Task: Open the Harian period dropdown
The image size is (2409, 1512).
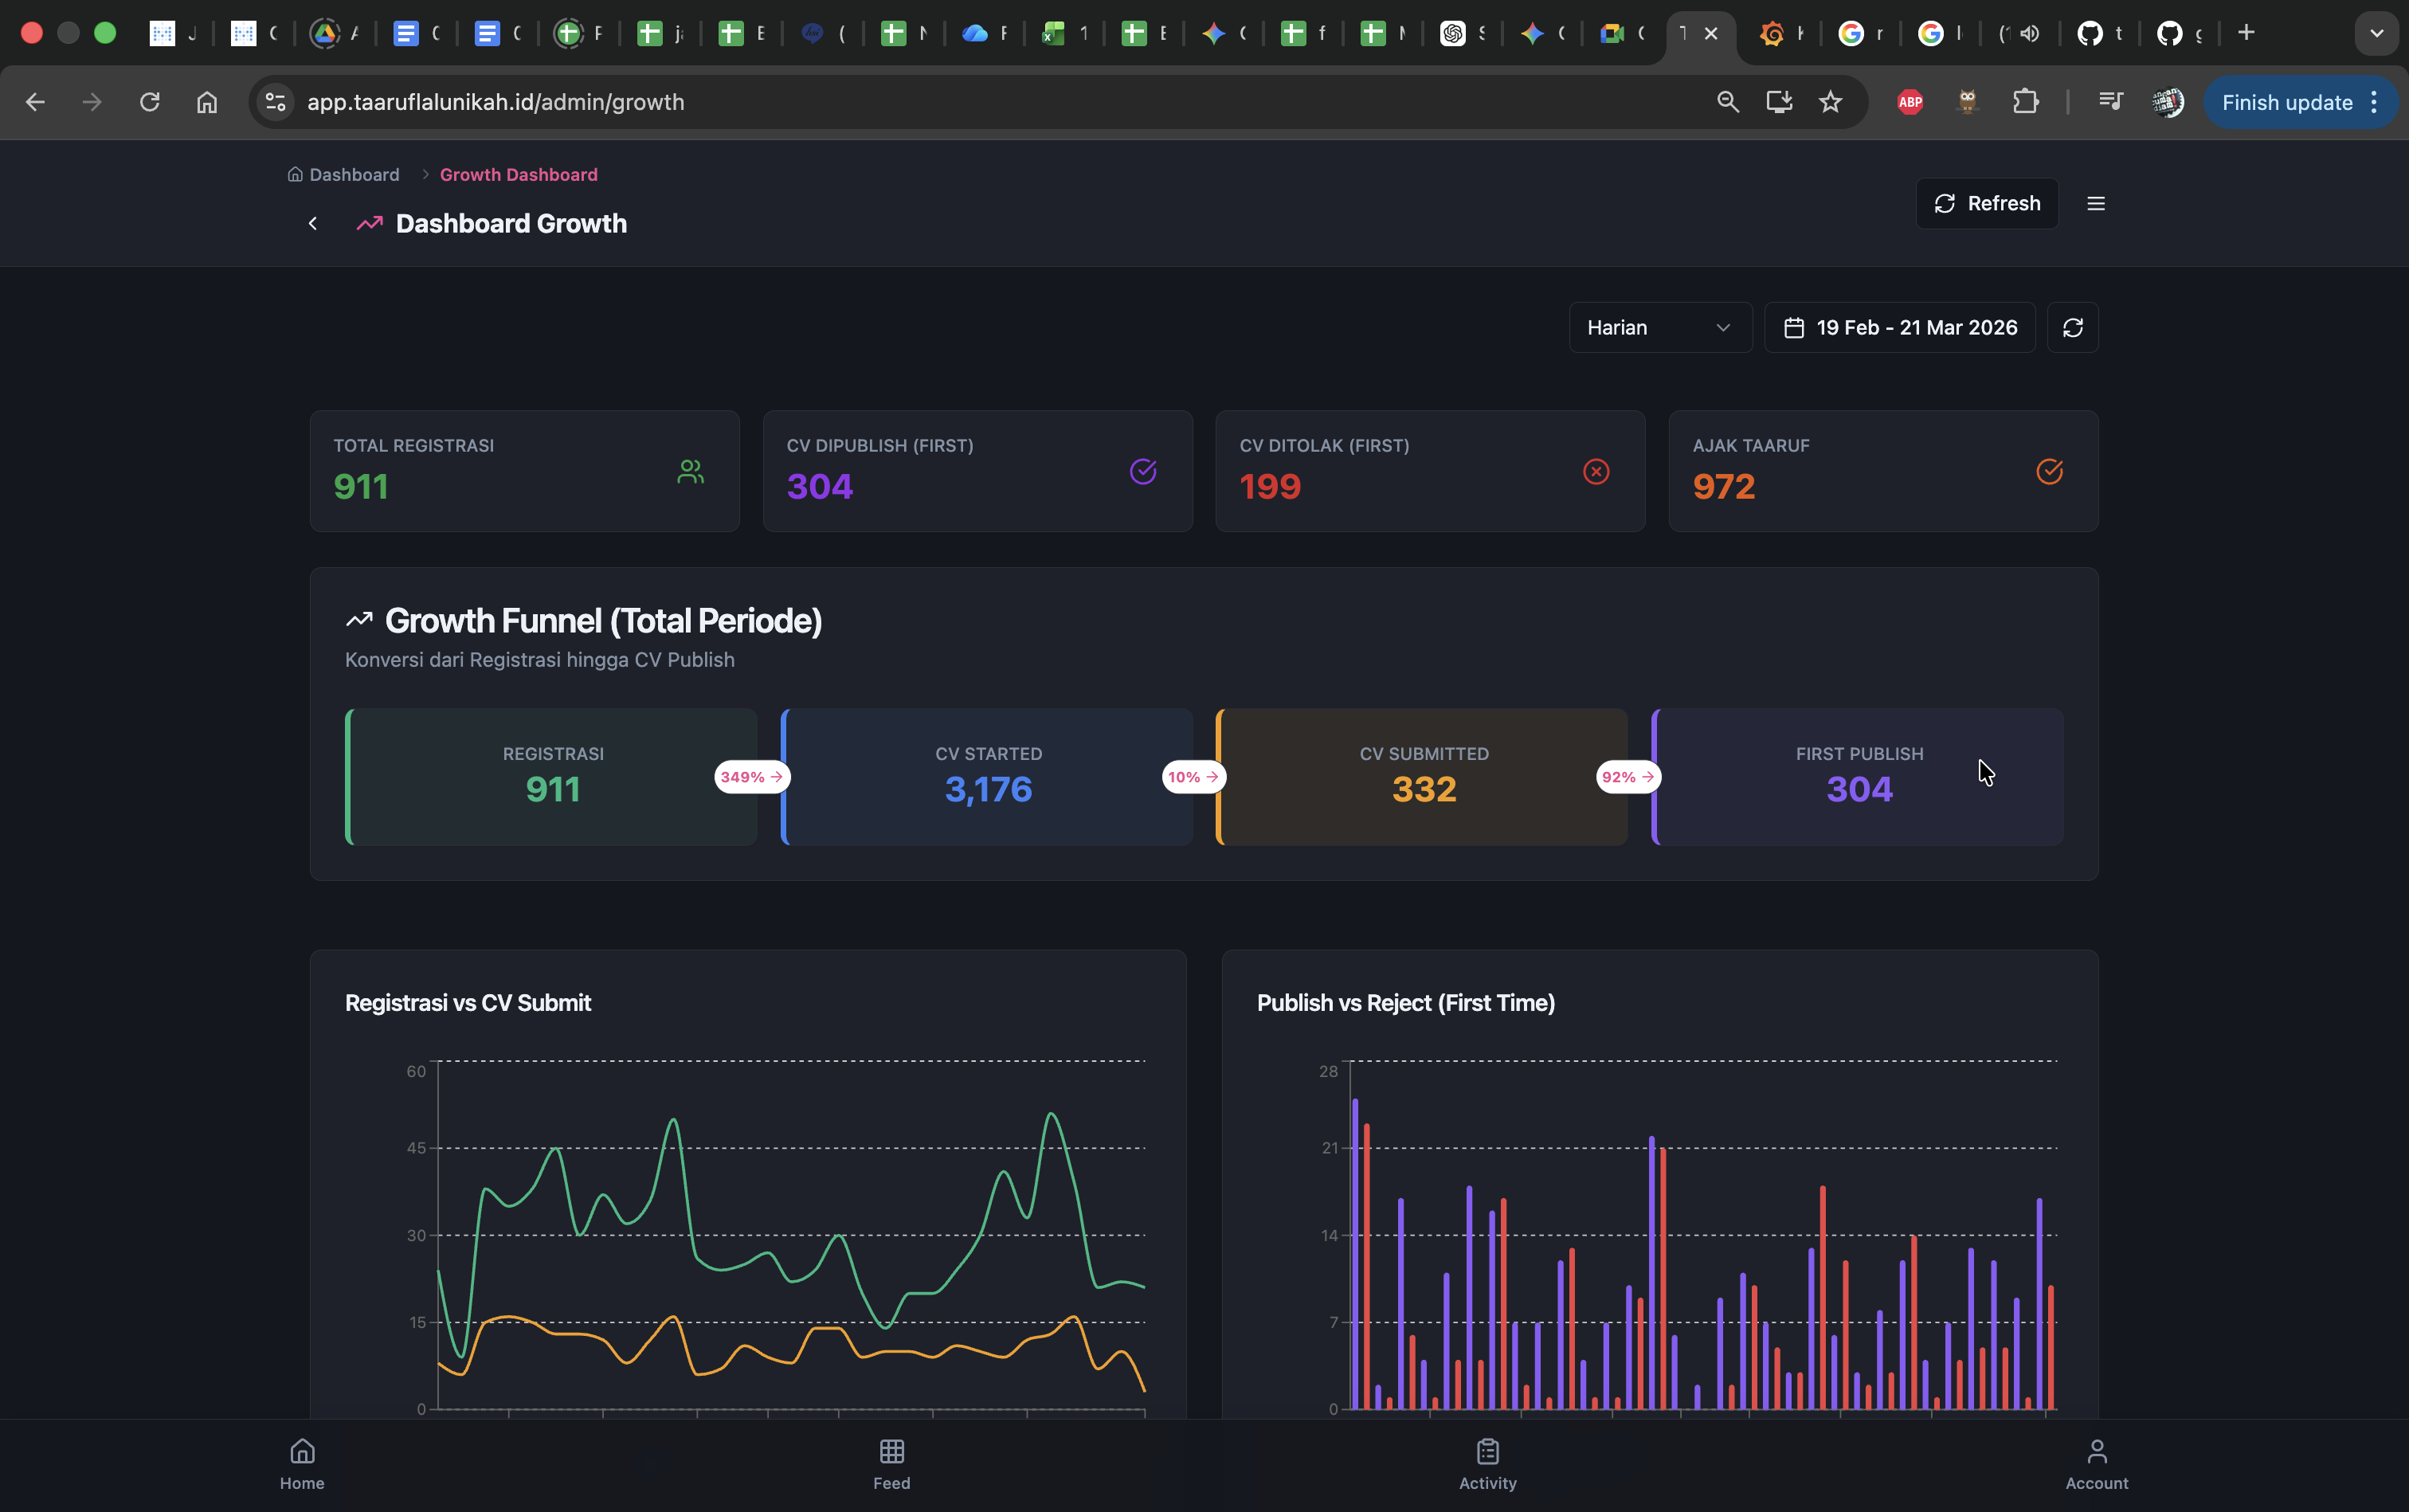Action: click(1659, 327)
